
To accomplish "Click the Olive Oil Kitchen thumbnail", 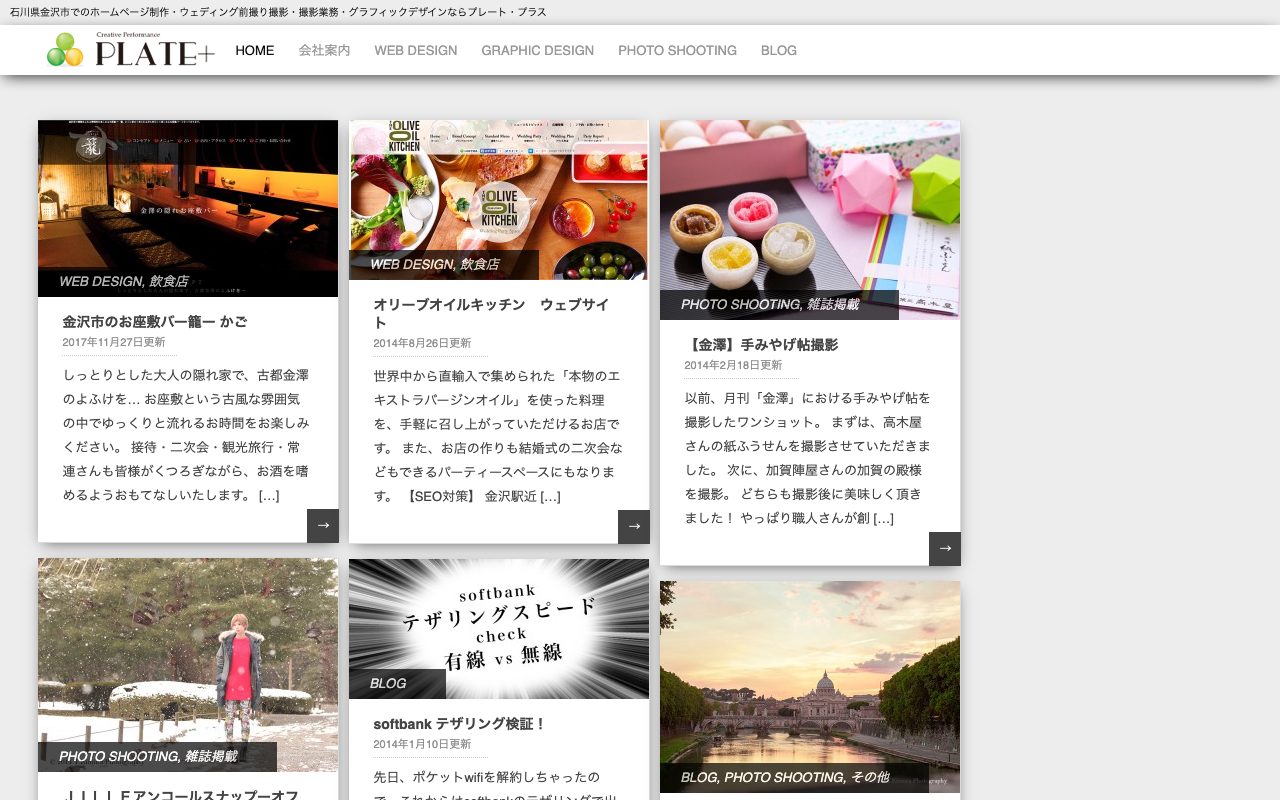I will 499,200.
